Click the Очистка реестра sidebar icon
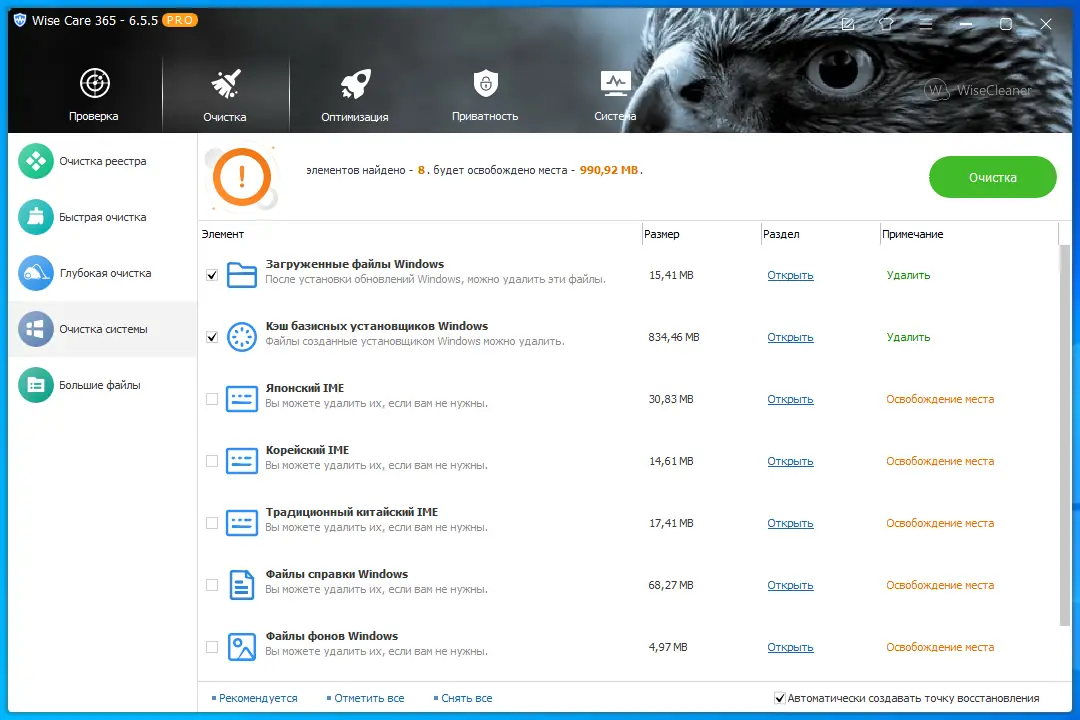1080x720 pixels. tap(36, 161)
